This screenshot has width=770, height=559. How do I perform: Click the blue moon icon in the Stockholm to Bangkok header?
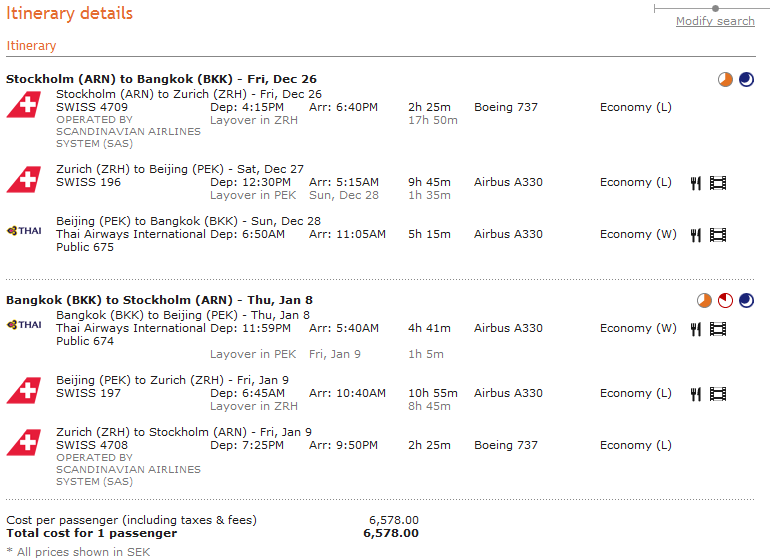(746, 79)
